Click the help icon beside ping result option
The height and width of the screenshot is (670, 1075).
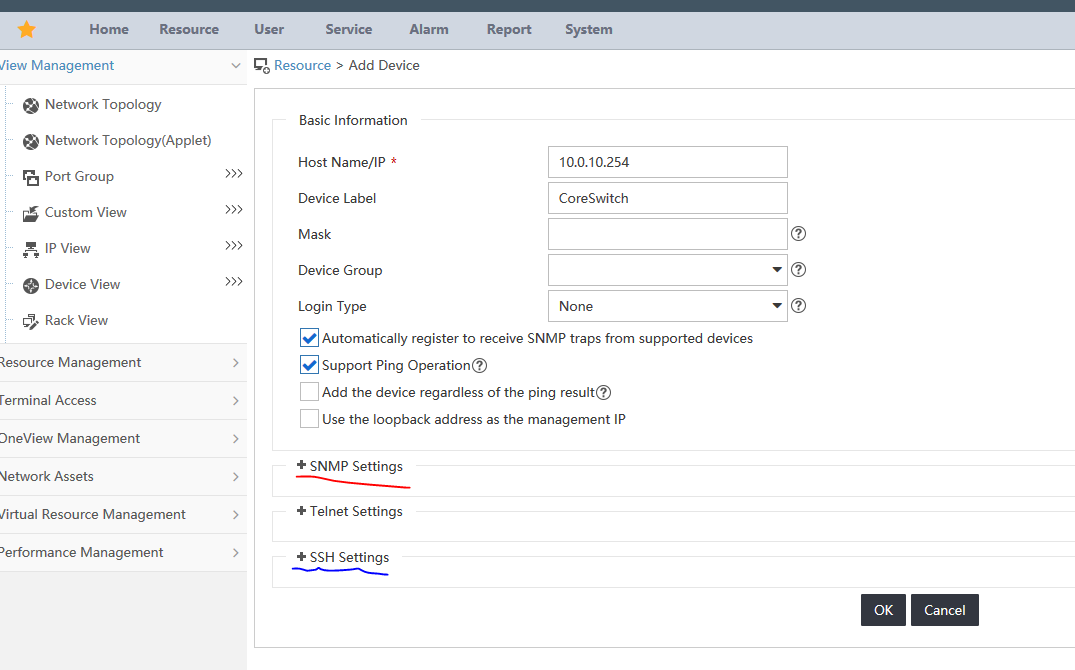click(603, 392)
